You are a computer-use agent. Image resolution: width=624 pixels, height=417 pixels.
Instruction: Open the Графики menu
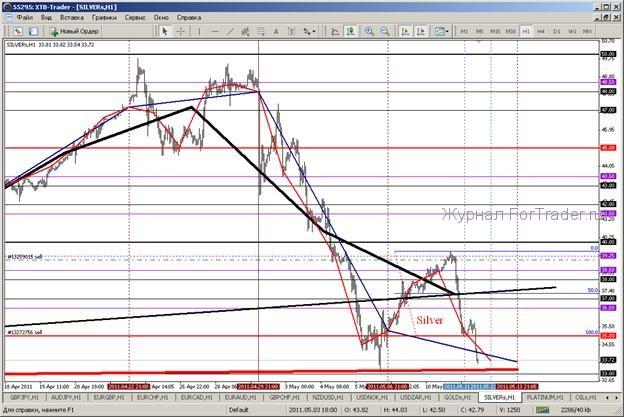(x=104, y=18)
